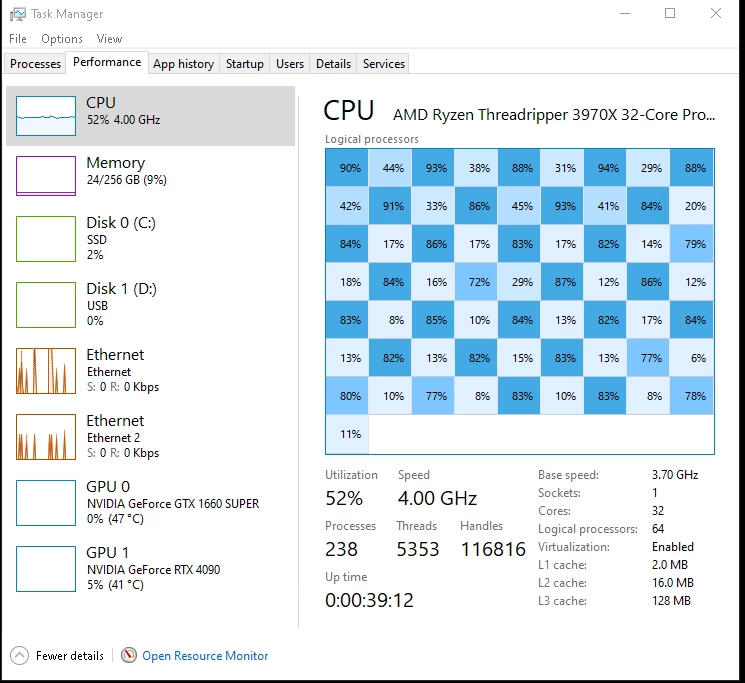
Task: Select the Performance tab
Action: pyautogui.click(x=107, y=62)
